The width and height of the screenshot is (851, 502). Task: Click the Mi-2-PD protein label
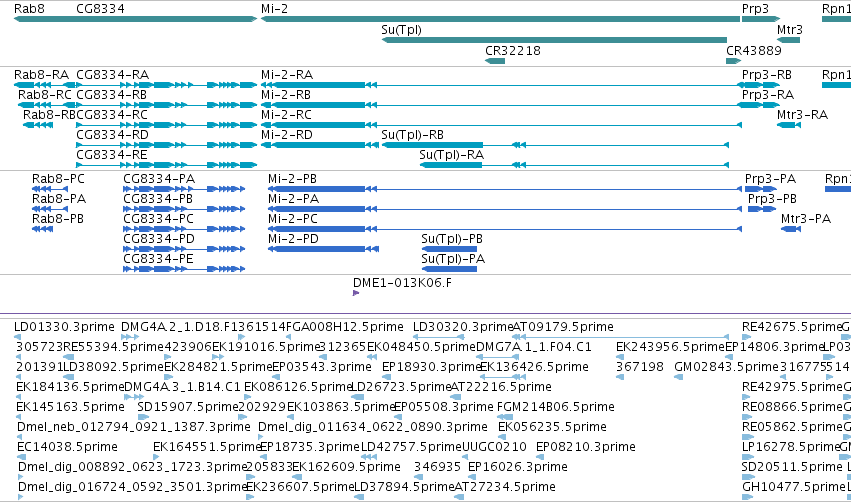point(293,239)
